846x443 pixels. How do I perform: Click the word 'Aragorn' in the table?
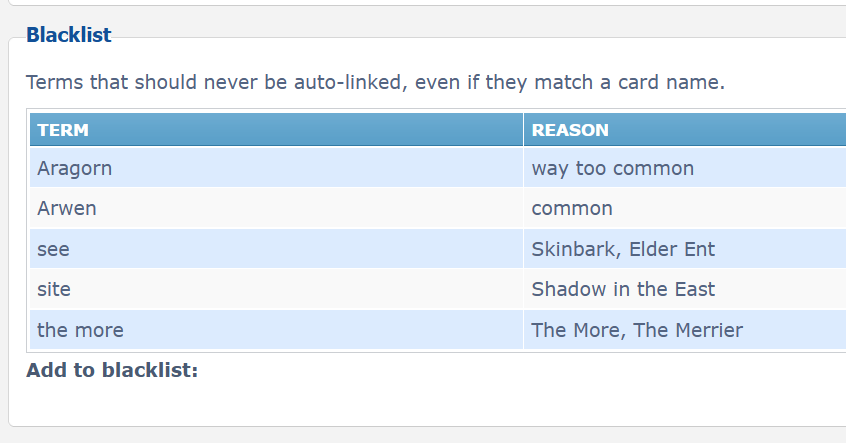(75, 168)
